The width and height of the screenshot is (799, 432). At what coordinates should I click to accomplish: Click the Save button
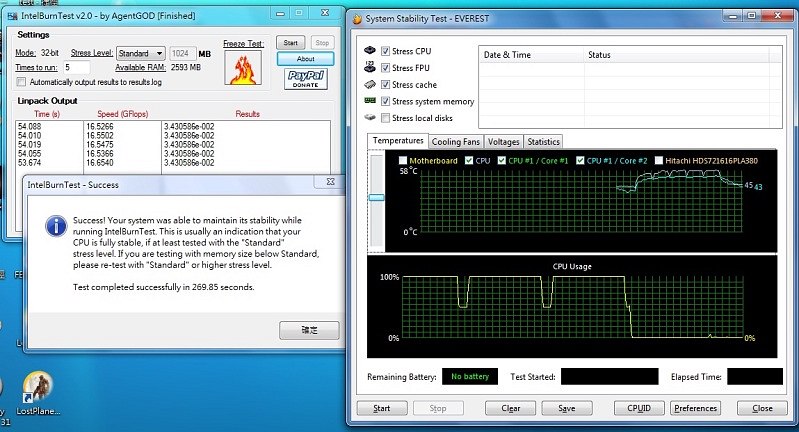(567, 408)
